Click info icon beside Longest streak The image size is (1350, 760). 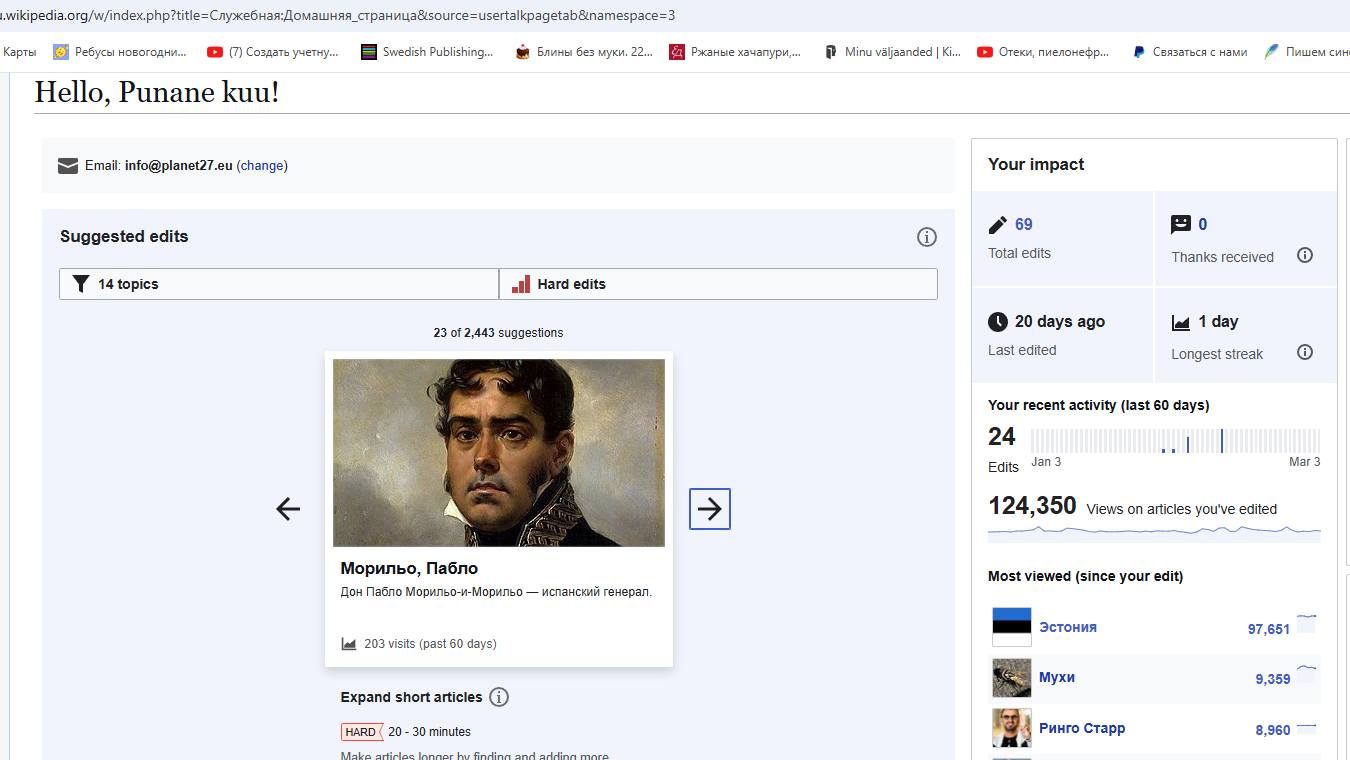pos(1304,352)
